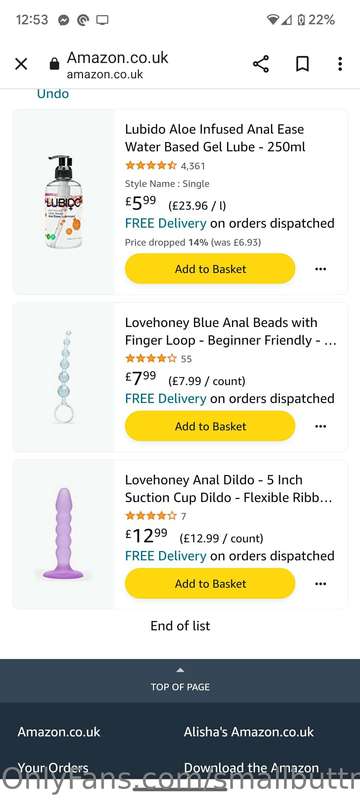Open more options for Blue Beads item

[320, 426]
